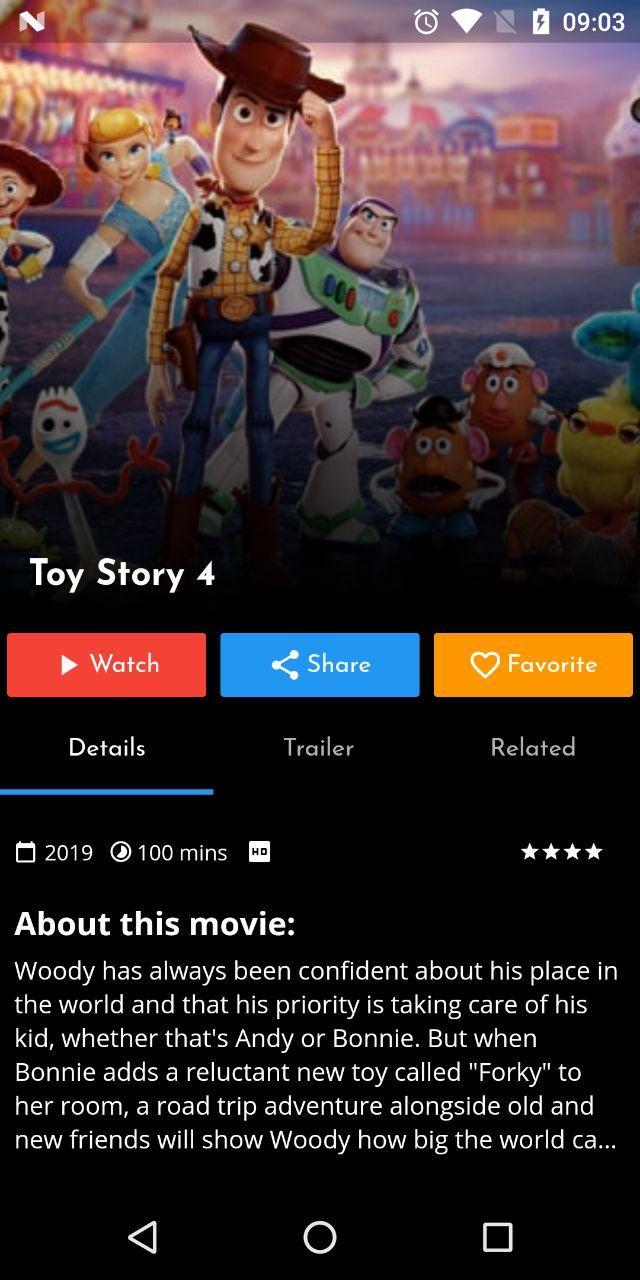The image size is (640, 1280).
Task: Tap the Android home circle button
Action: point(320,1237)
